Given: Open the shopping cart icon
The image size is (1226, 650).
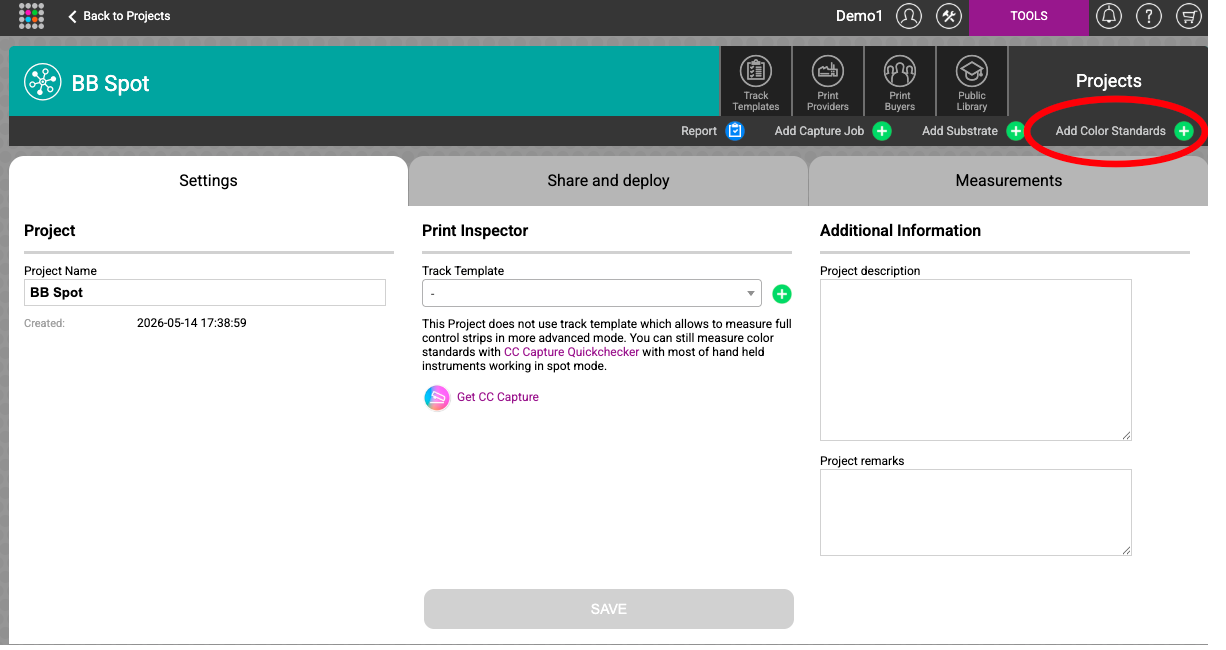Looking at the screenshot, I should click(x=1189, y=16).
